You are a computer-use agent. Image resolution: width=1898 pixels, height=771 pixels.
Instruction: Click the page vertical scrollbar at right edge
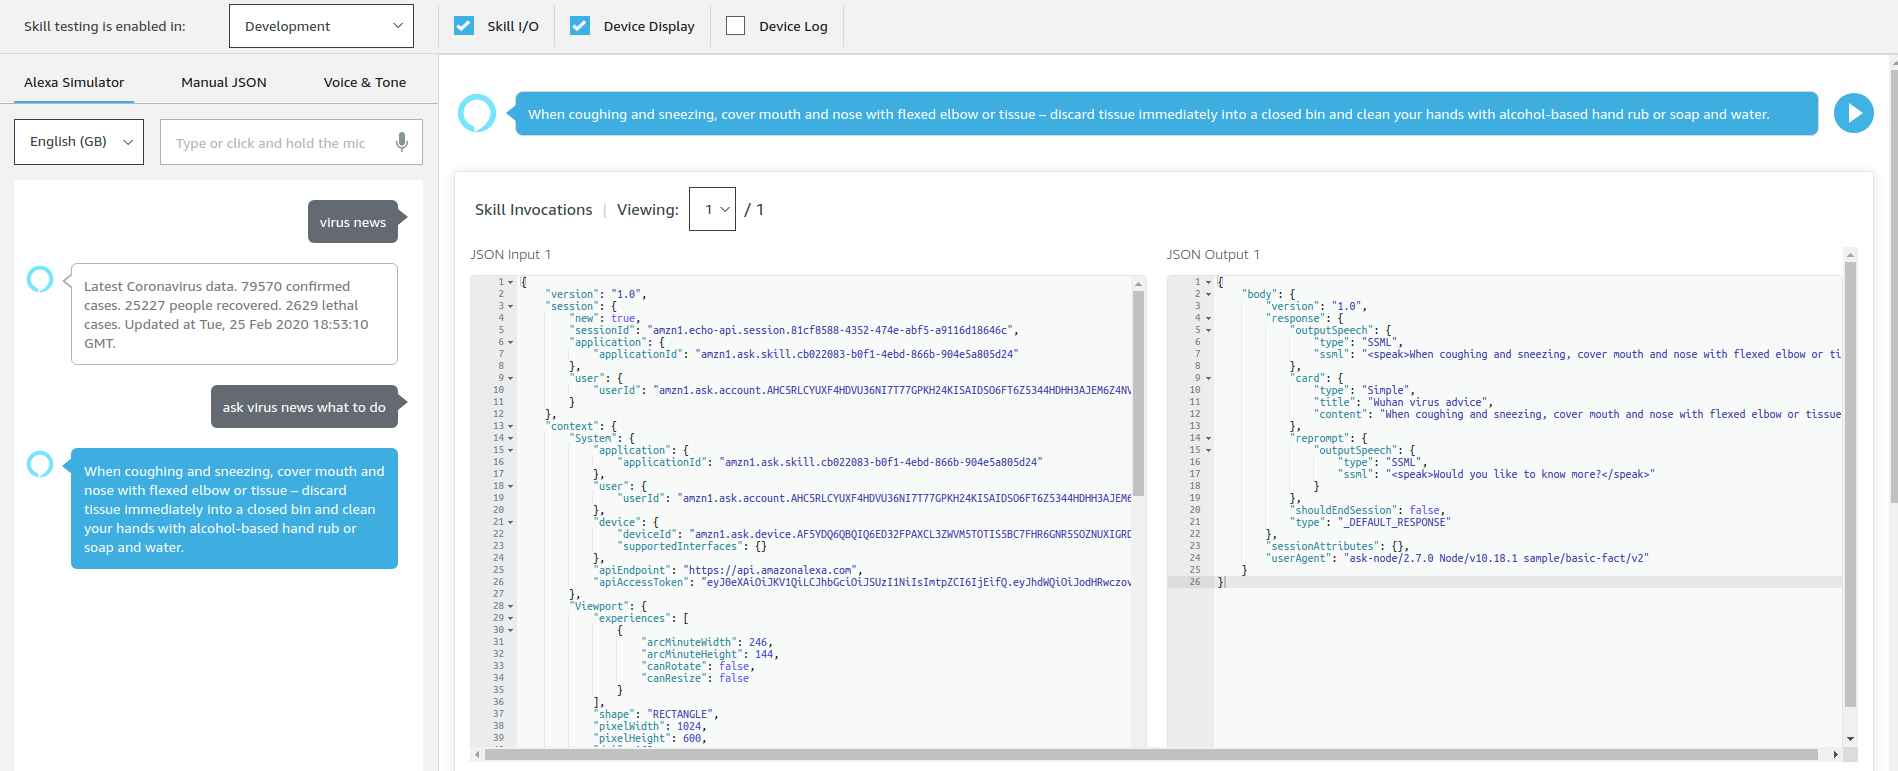pyautogui.click(x=1894, y=284)
